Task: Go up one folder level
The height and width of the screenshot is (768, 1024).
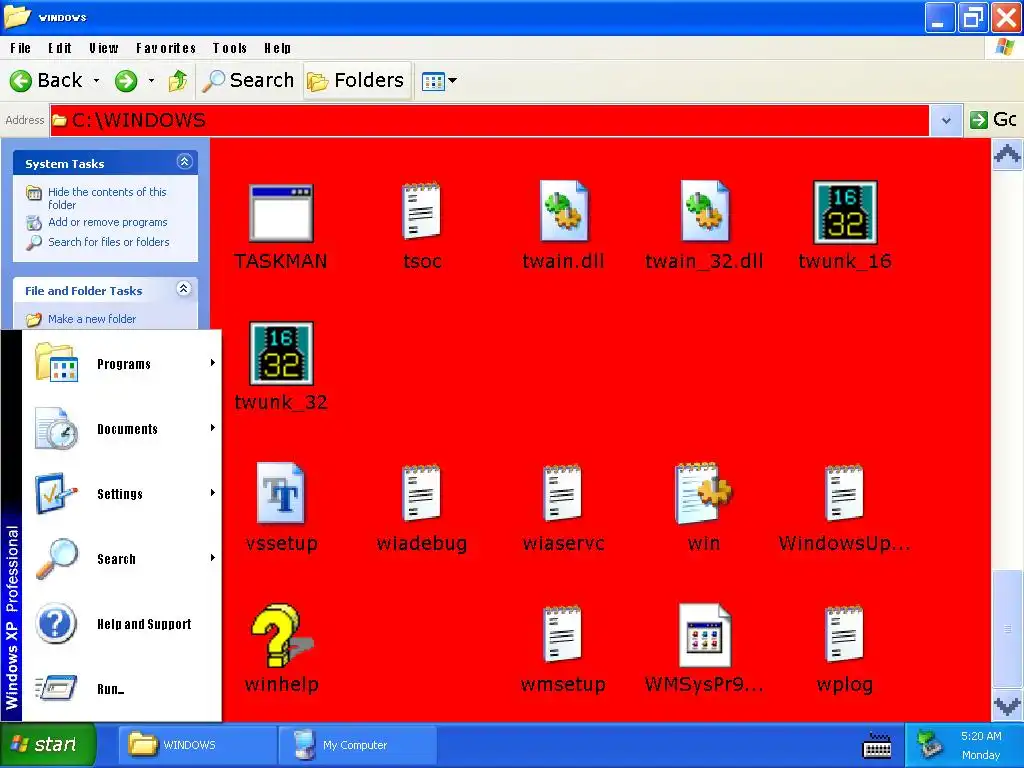Action: pos(178,81)
